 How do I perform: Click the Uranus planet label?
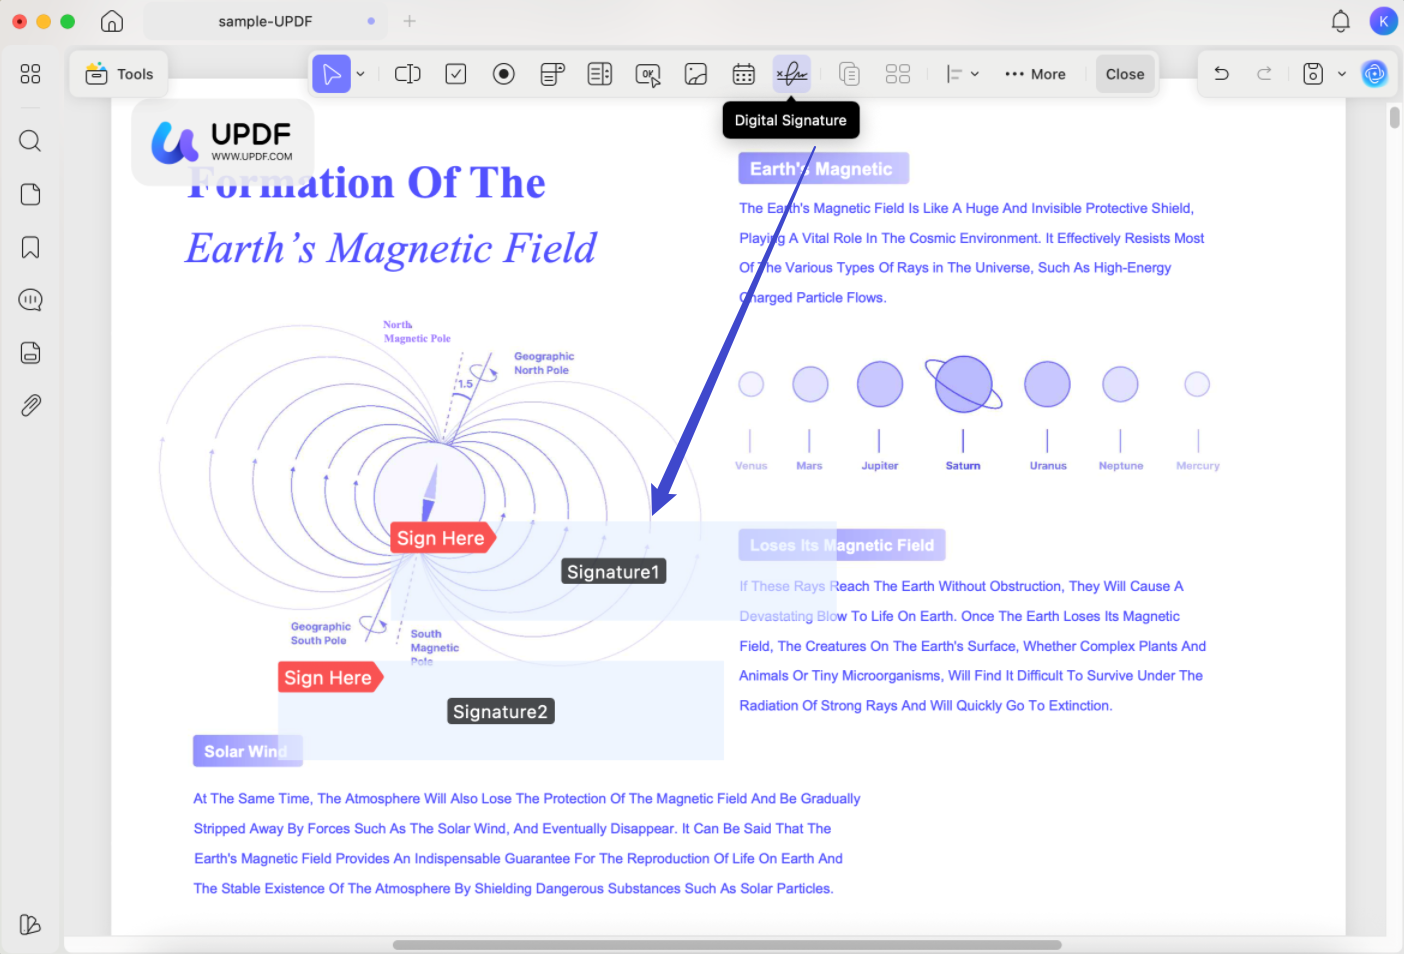pos(1048,466)
